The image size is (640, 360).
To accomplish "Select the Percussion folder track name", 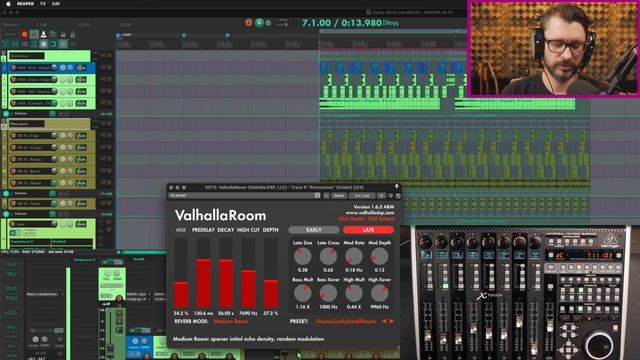I will [27, 124].
